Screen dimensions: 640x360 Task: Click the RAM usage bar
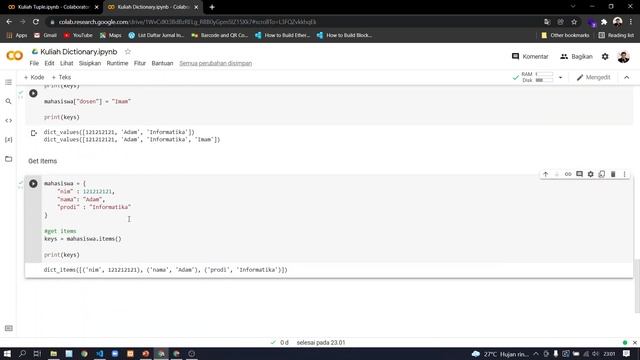pos(544,74)
